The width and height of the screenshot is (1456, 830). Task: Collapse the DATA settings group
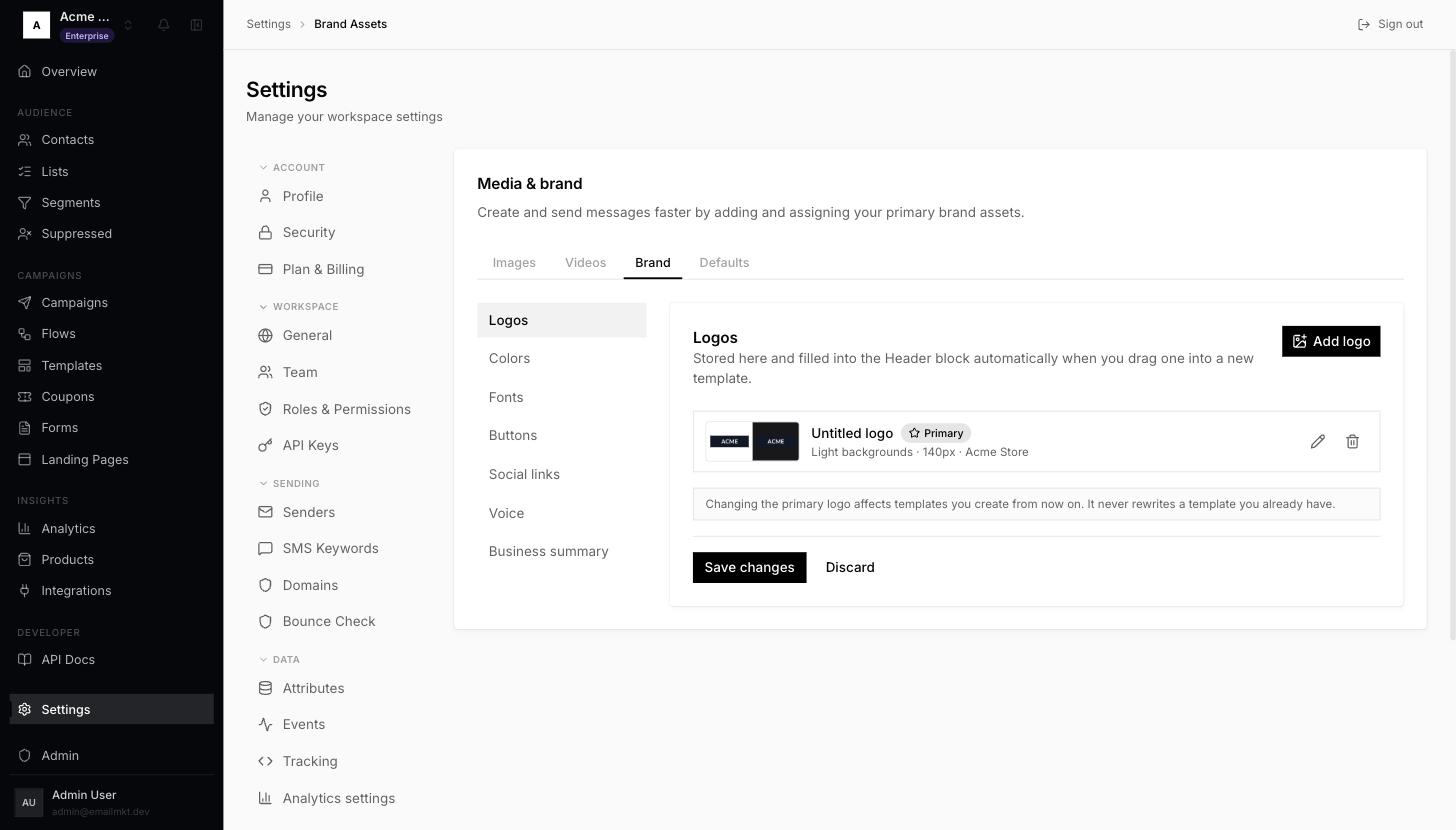coord(280,659)
